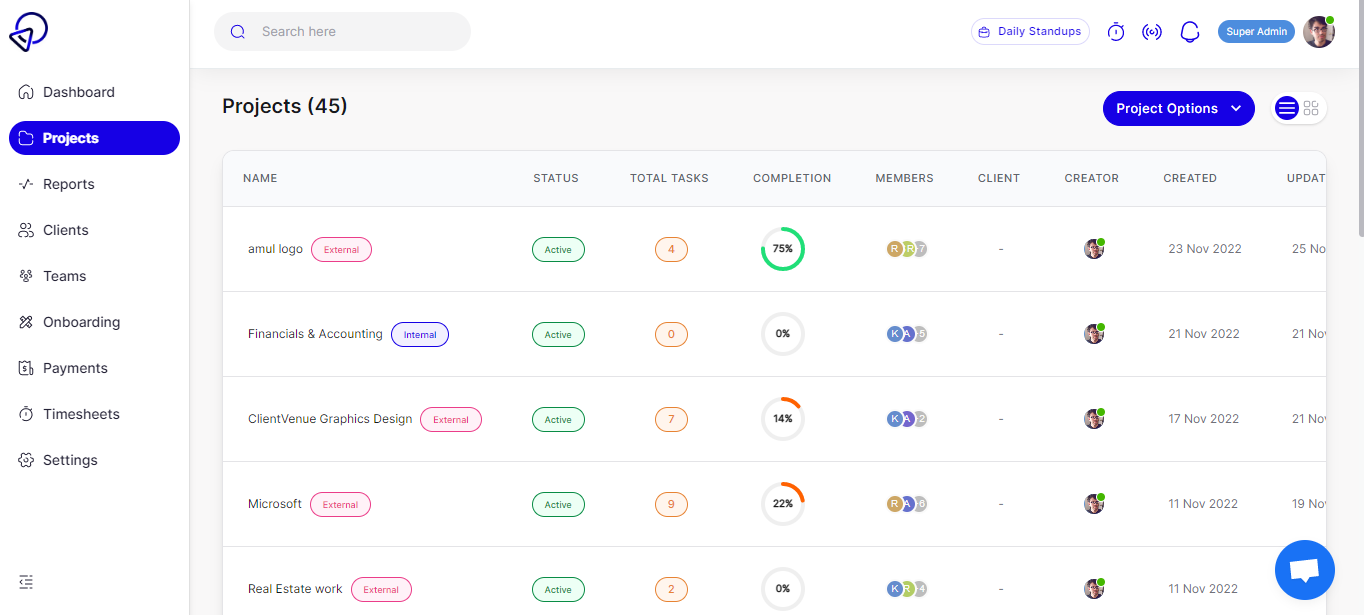Click the Super Admin role badge

pos(1255,31)
